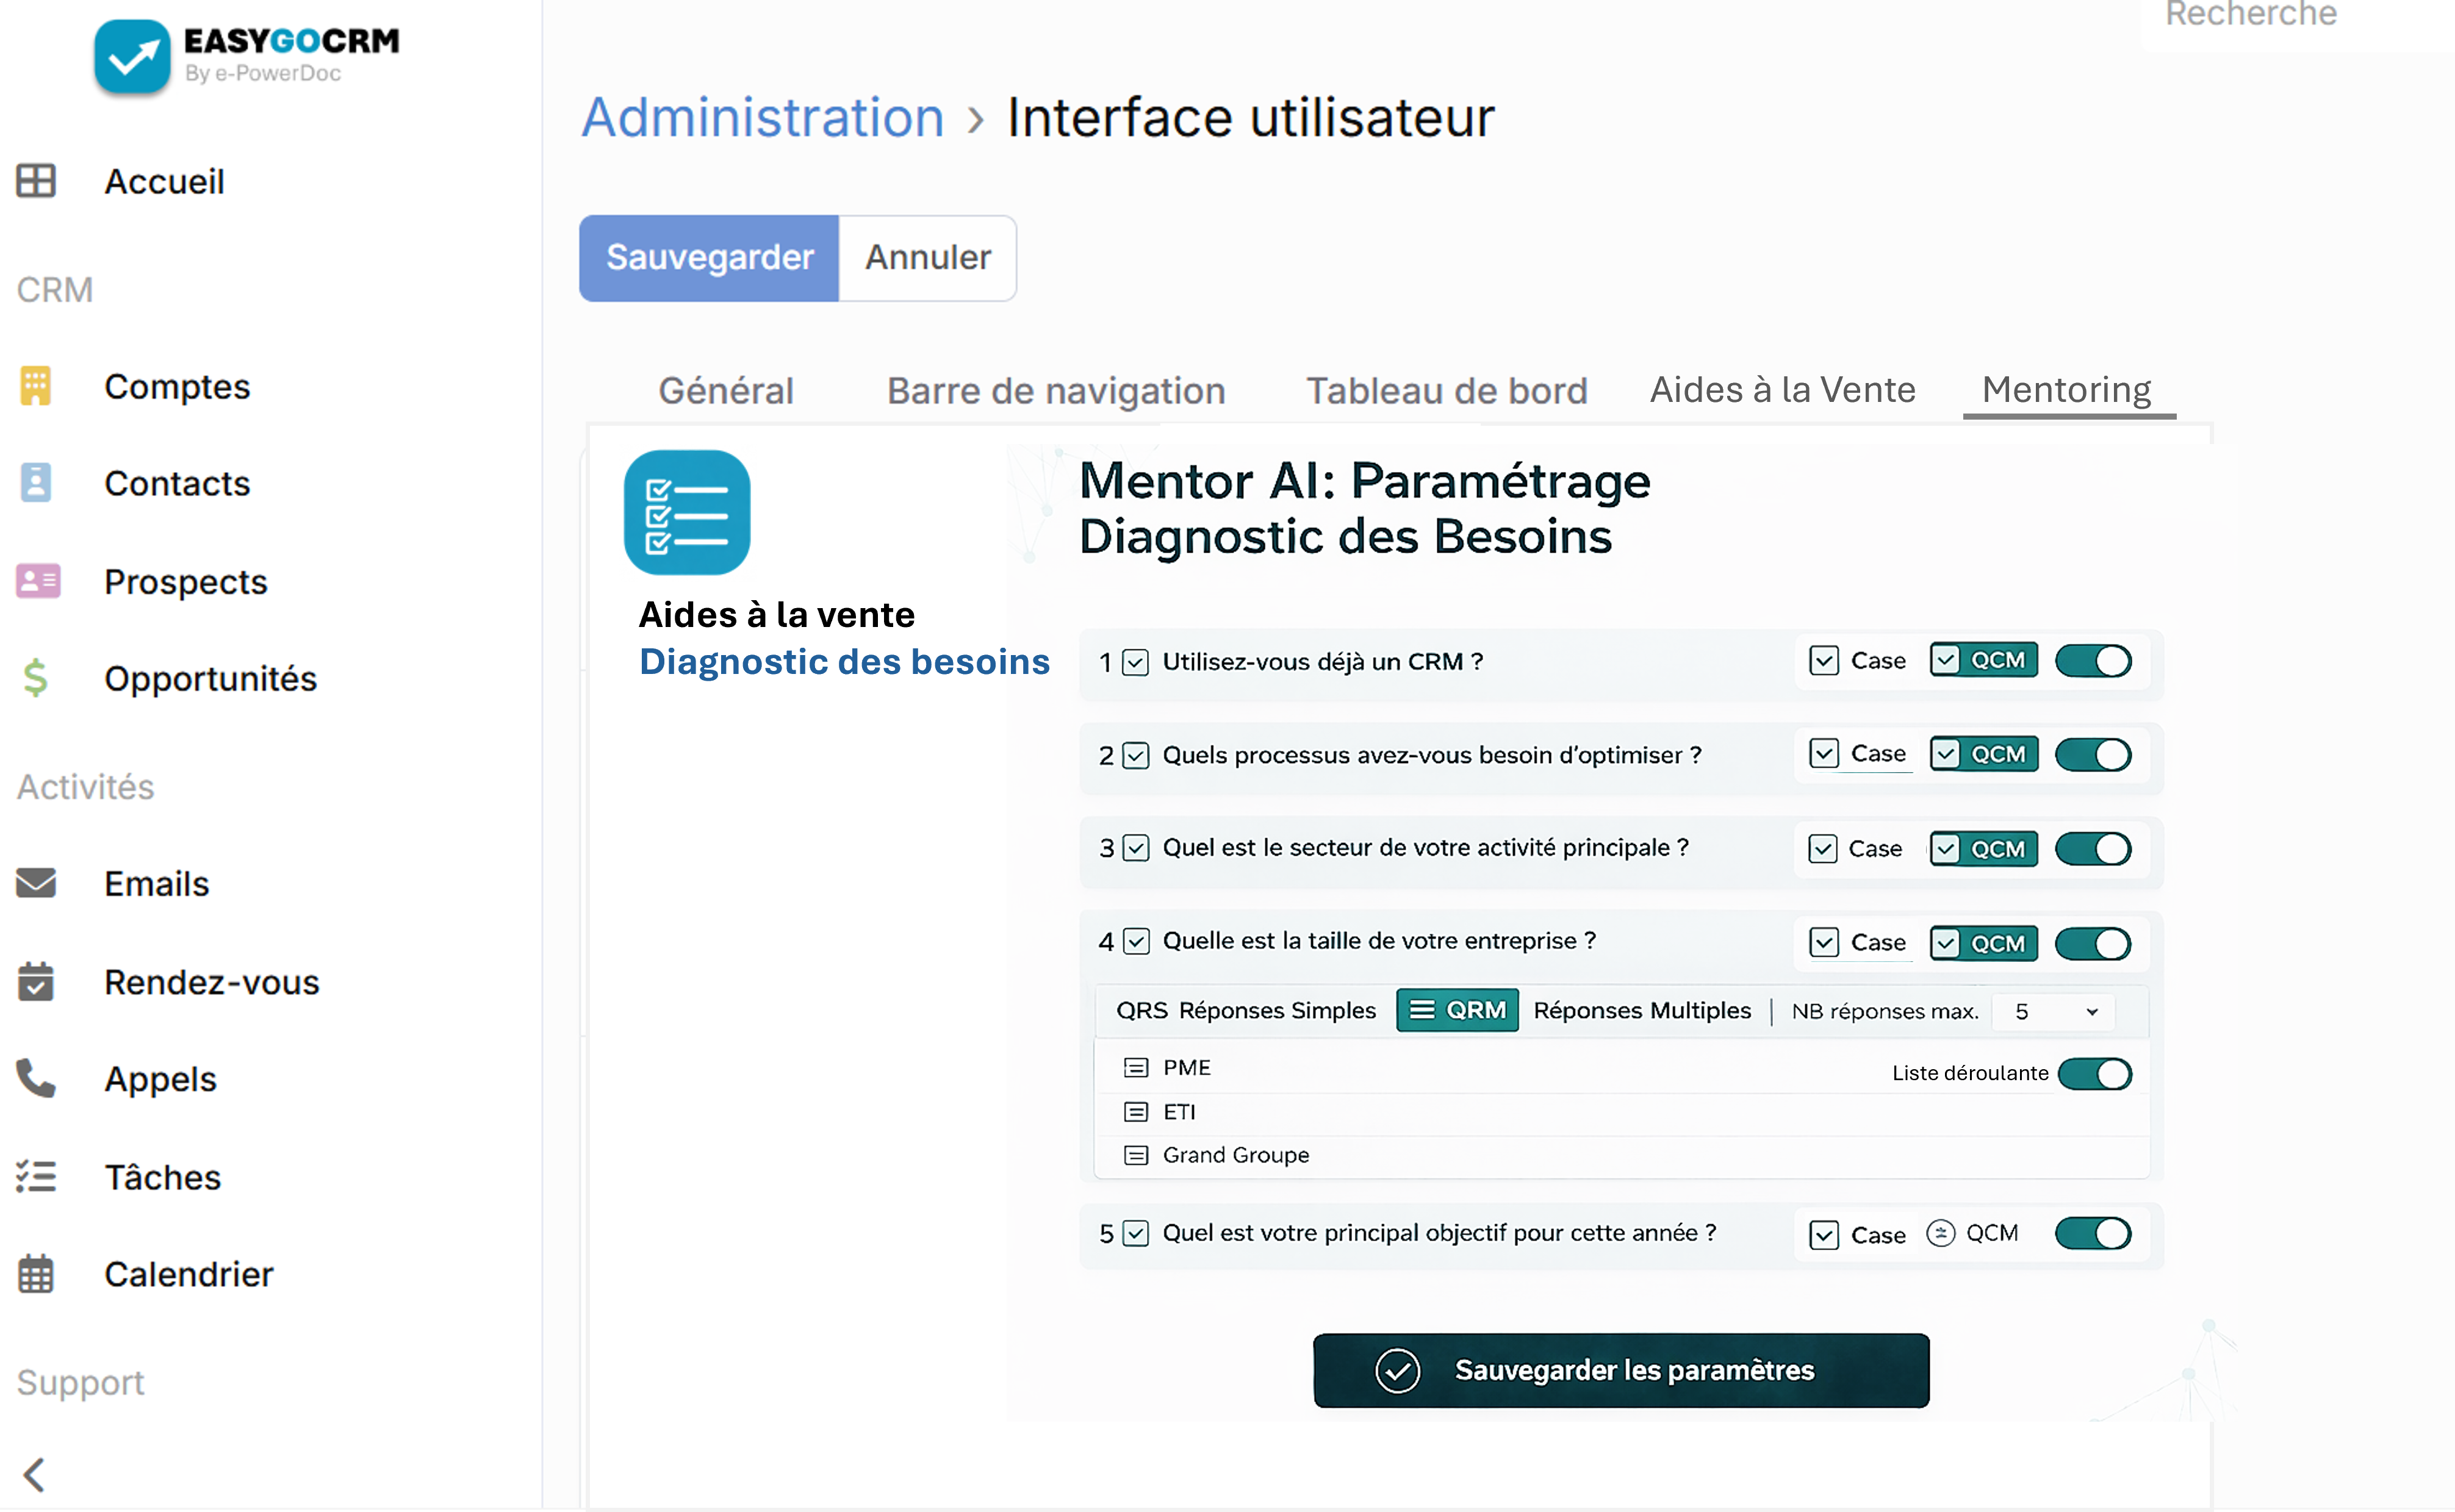2455x1512 pixels.
Task: Enable the toggle for question 5
Action: pos(2093,1233)
